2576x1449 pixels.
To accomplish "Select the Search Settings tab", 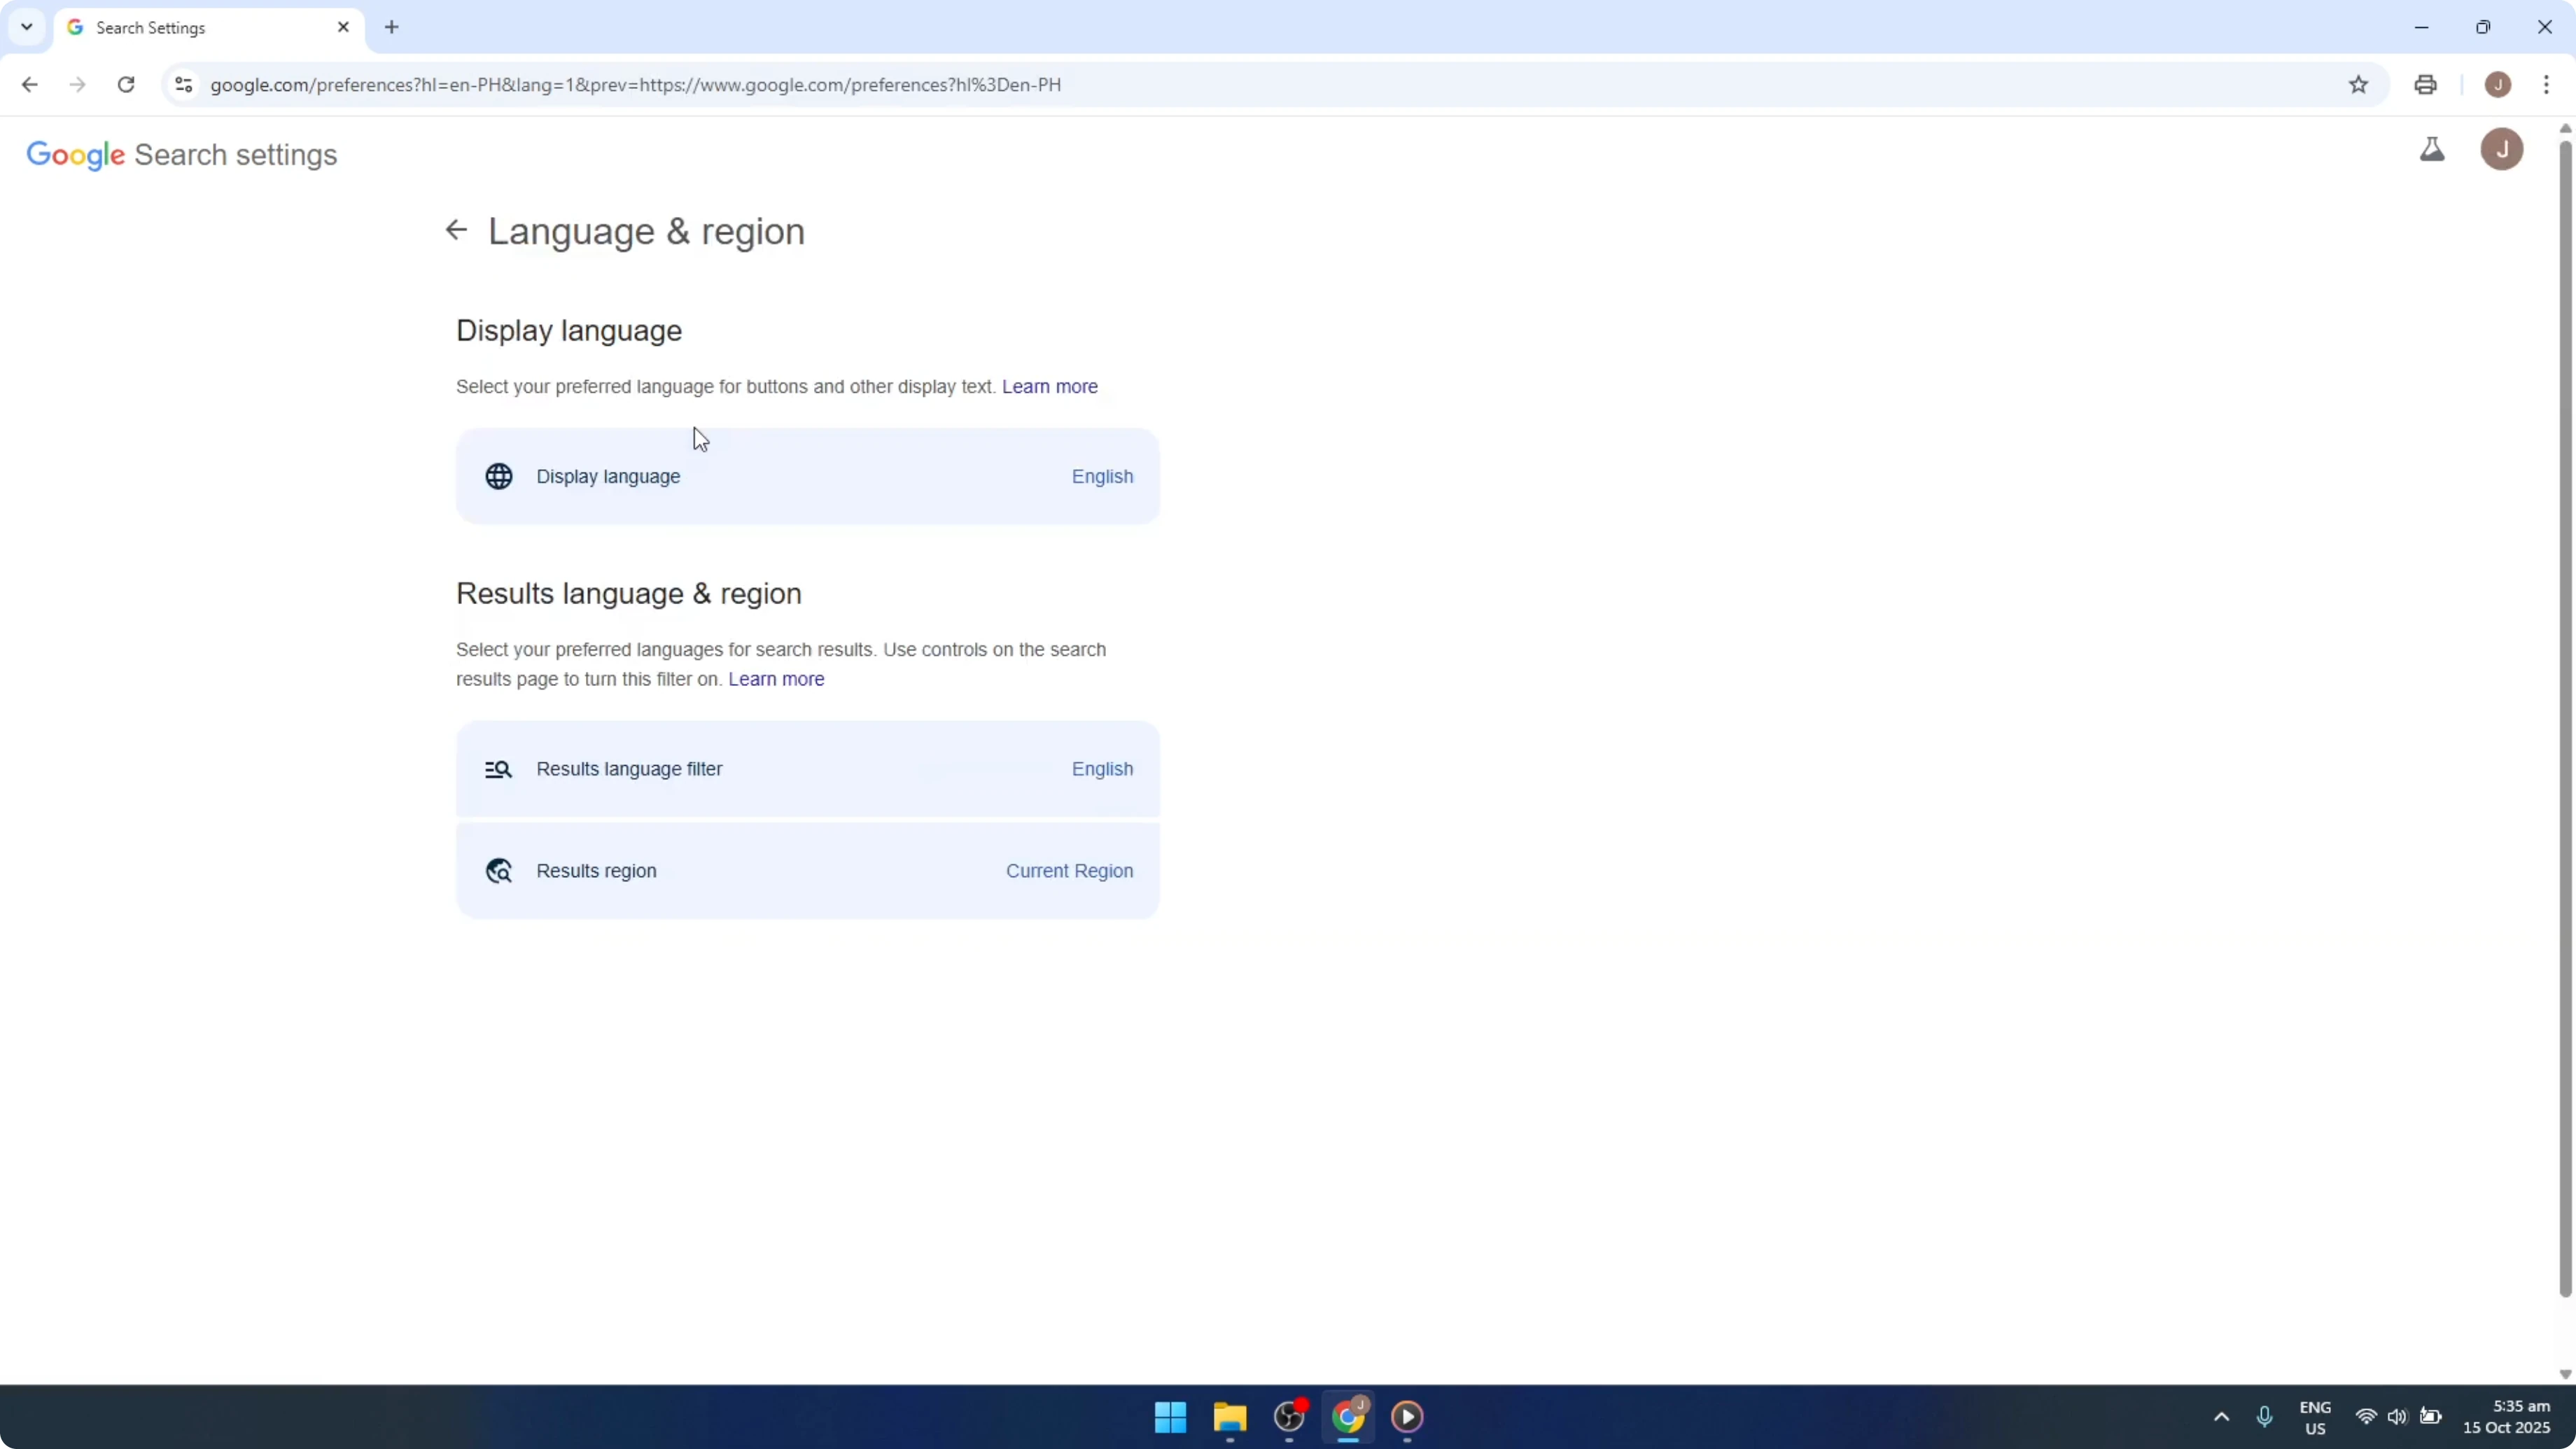I will pyautogui.click(x=209, y=28).
